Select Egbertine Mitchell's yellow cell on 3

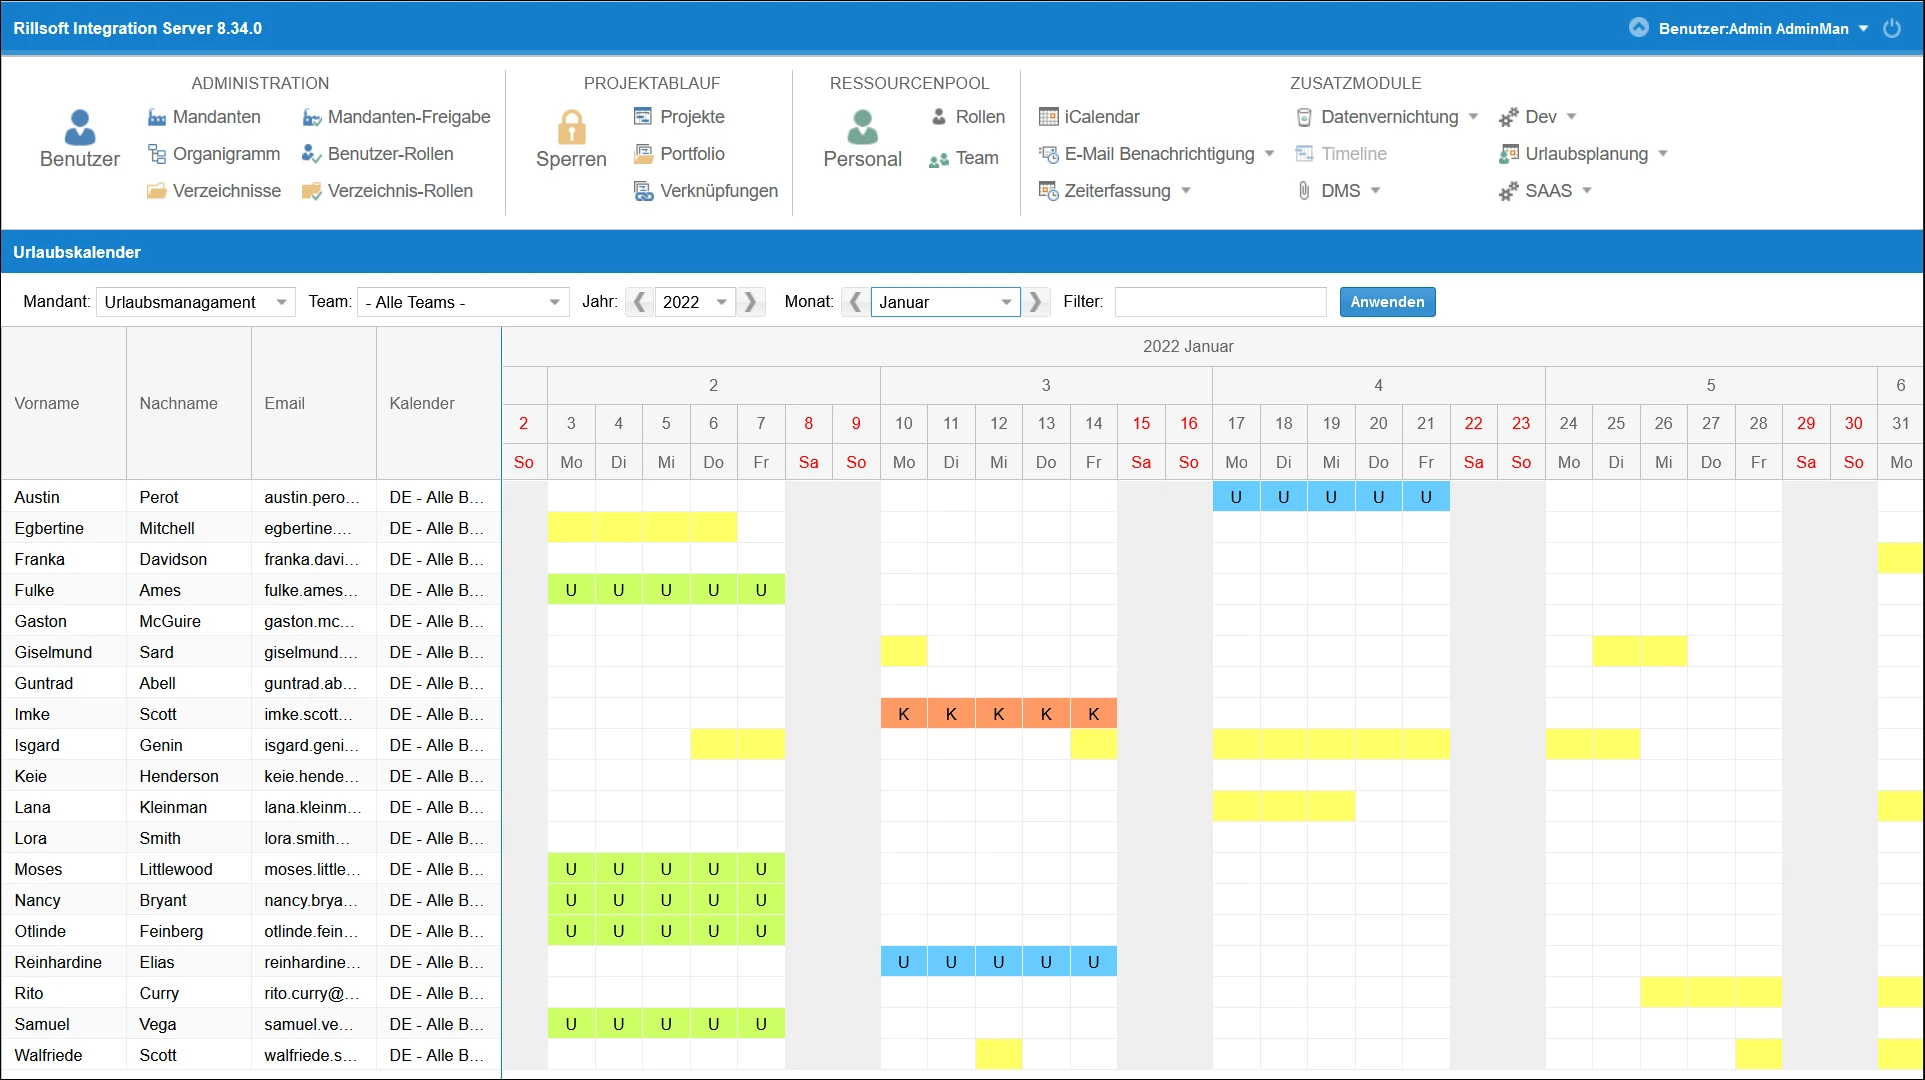click(571, 528)
